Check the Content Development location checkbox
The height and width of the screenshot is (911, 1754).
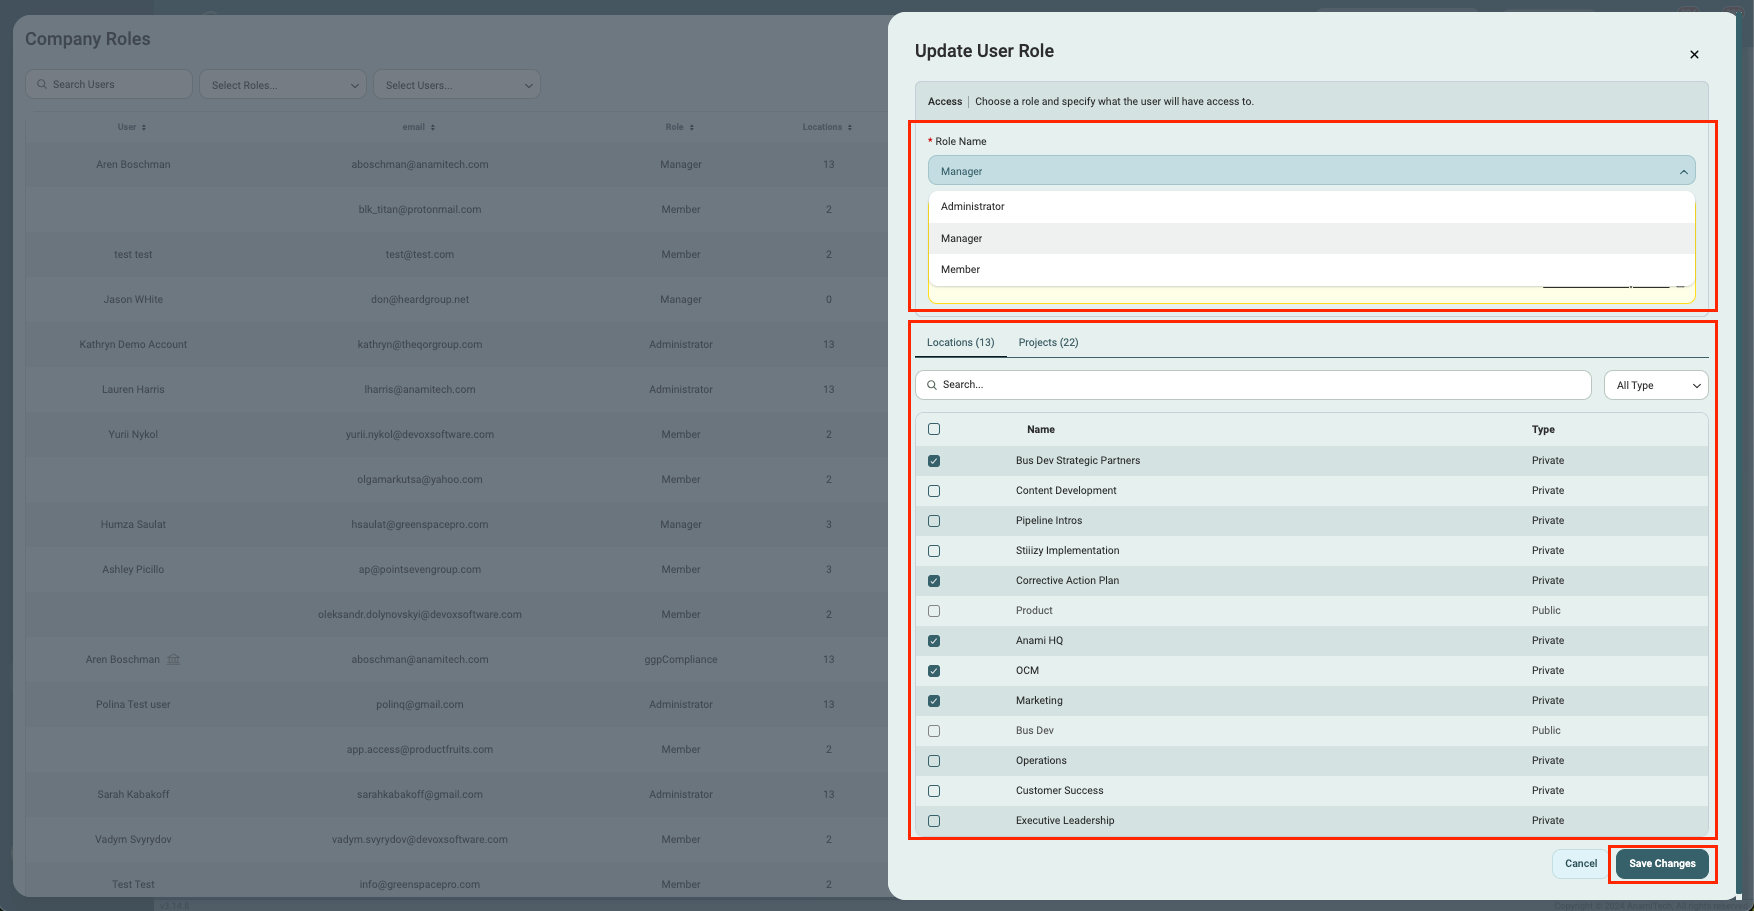[x=934, y=491]
